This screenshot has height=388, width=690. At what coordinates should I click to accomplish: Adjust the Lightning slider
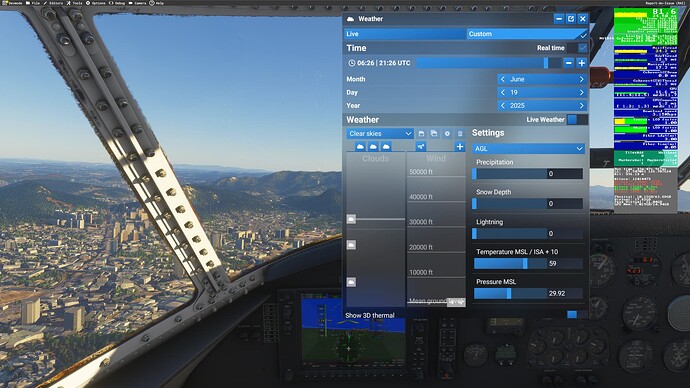pos(510,234)
